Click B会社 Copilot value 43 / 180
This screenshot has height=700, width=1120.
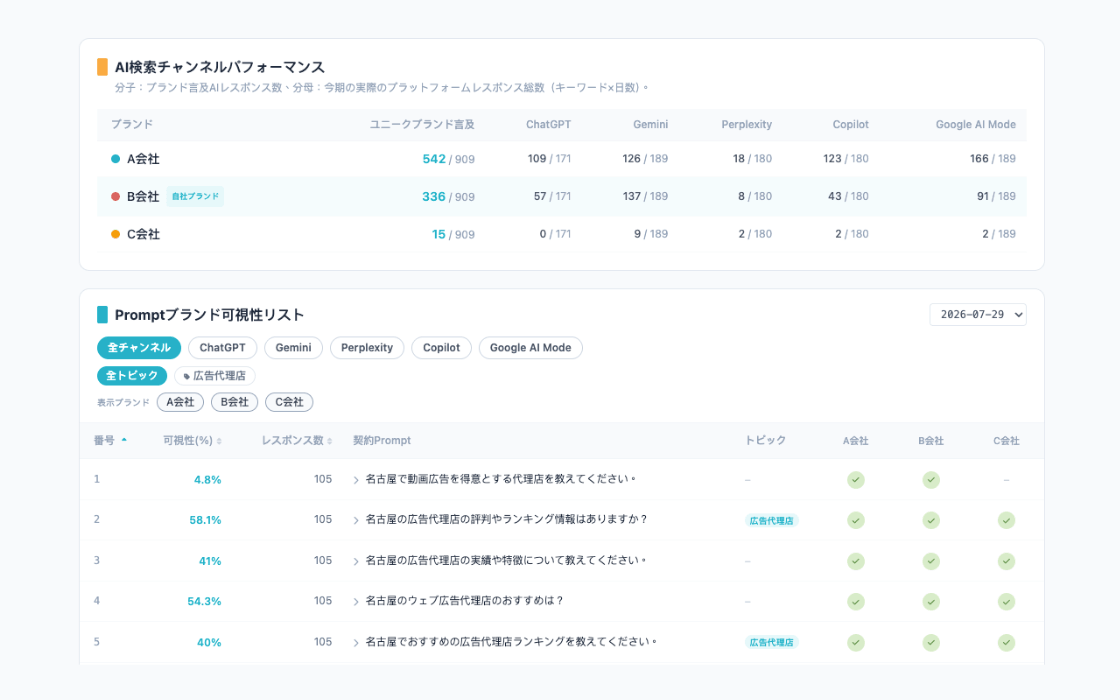[x=848, y=196]
